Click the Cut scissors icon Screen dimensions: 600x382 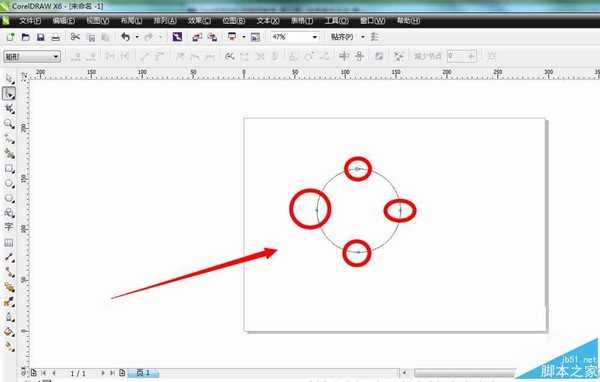point(75,37)
